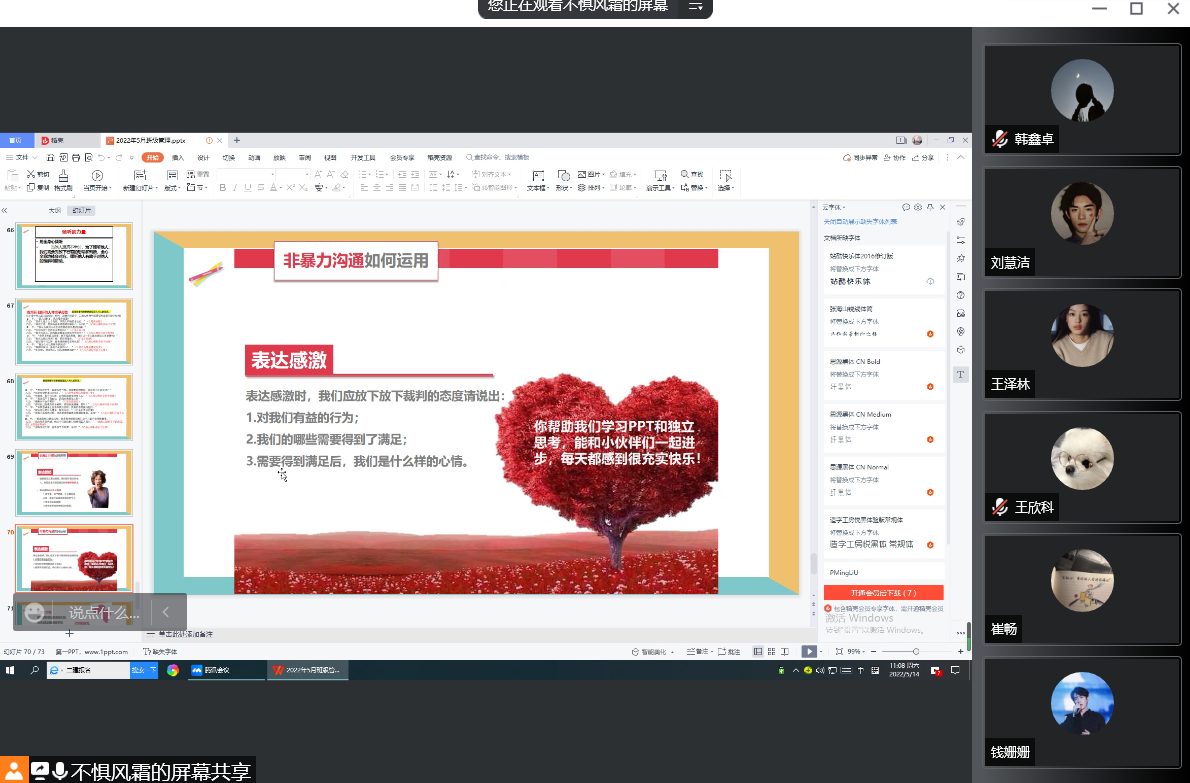Open the menu icon beside the screen-viewing banner

(695, 7)
